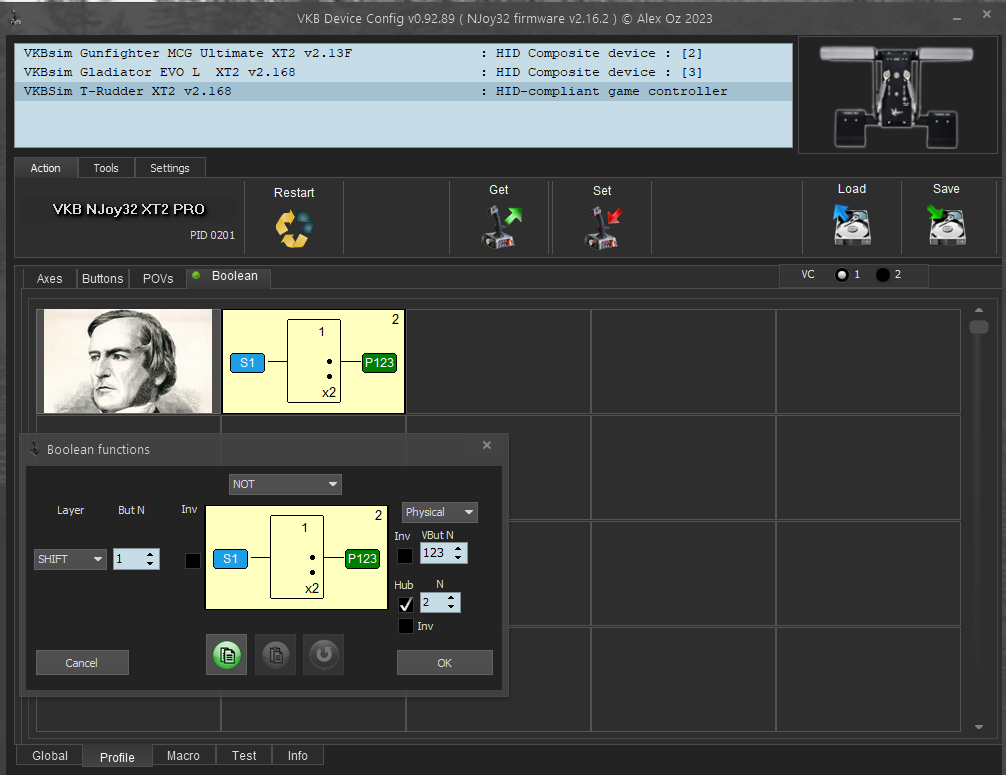Viewport: 1006px width, 775px height.
Task: Uncheck the Hub checkbox
Action: click(x=405, y=604)
